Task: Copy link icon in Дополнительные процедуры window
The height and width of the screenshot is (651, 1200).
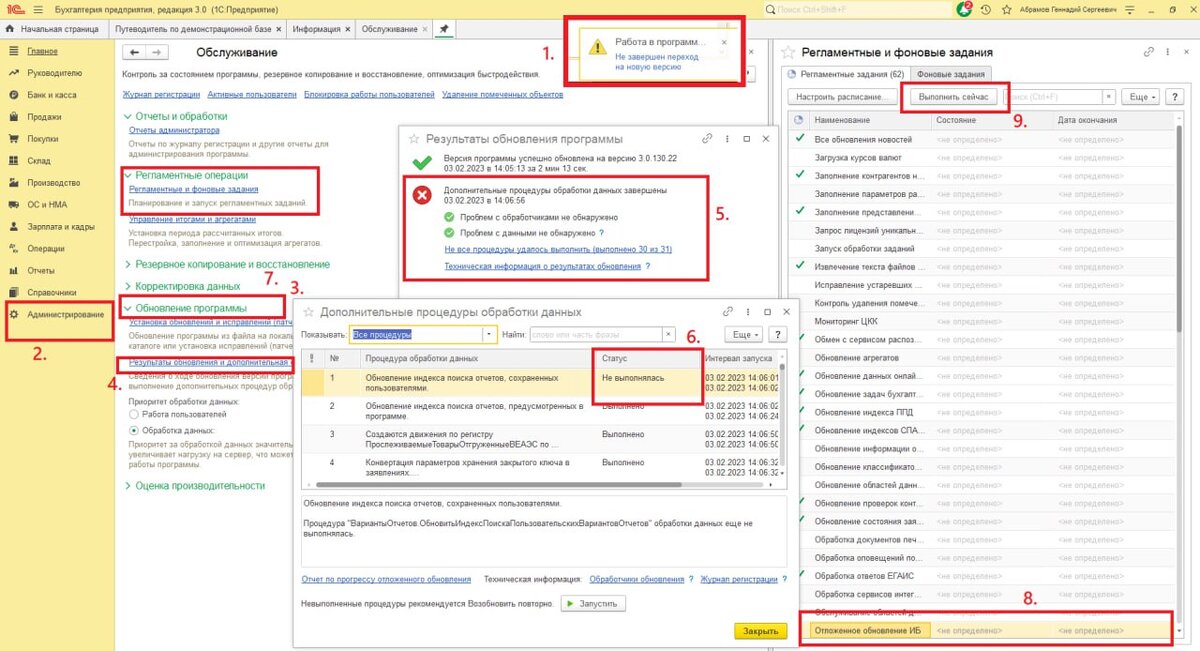Action: pyautogui.click(x=729, y=311)
